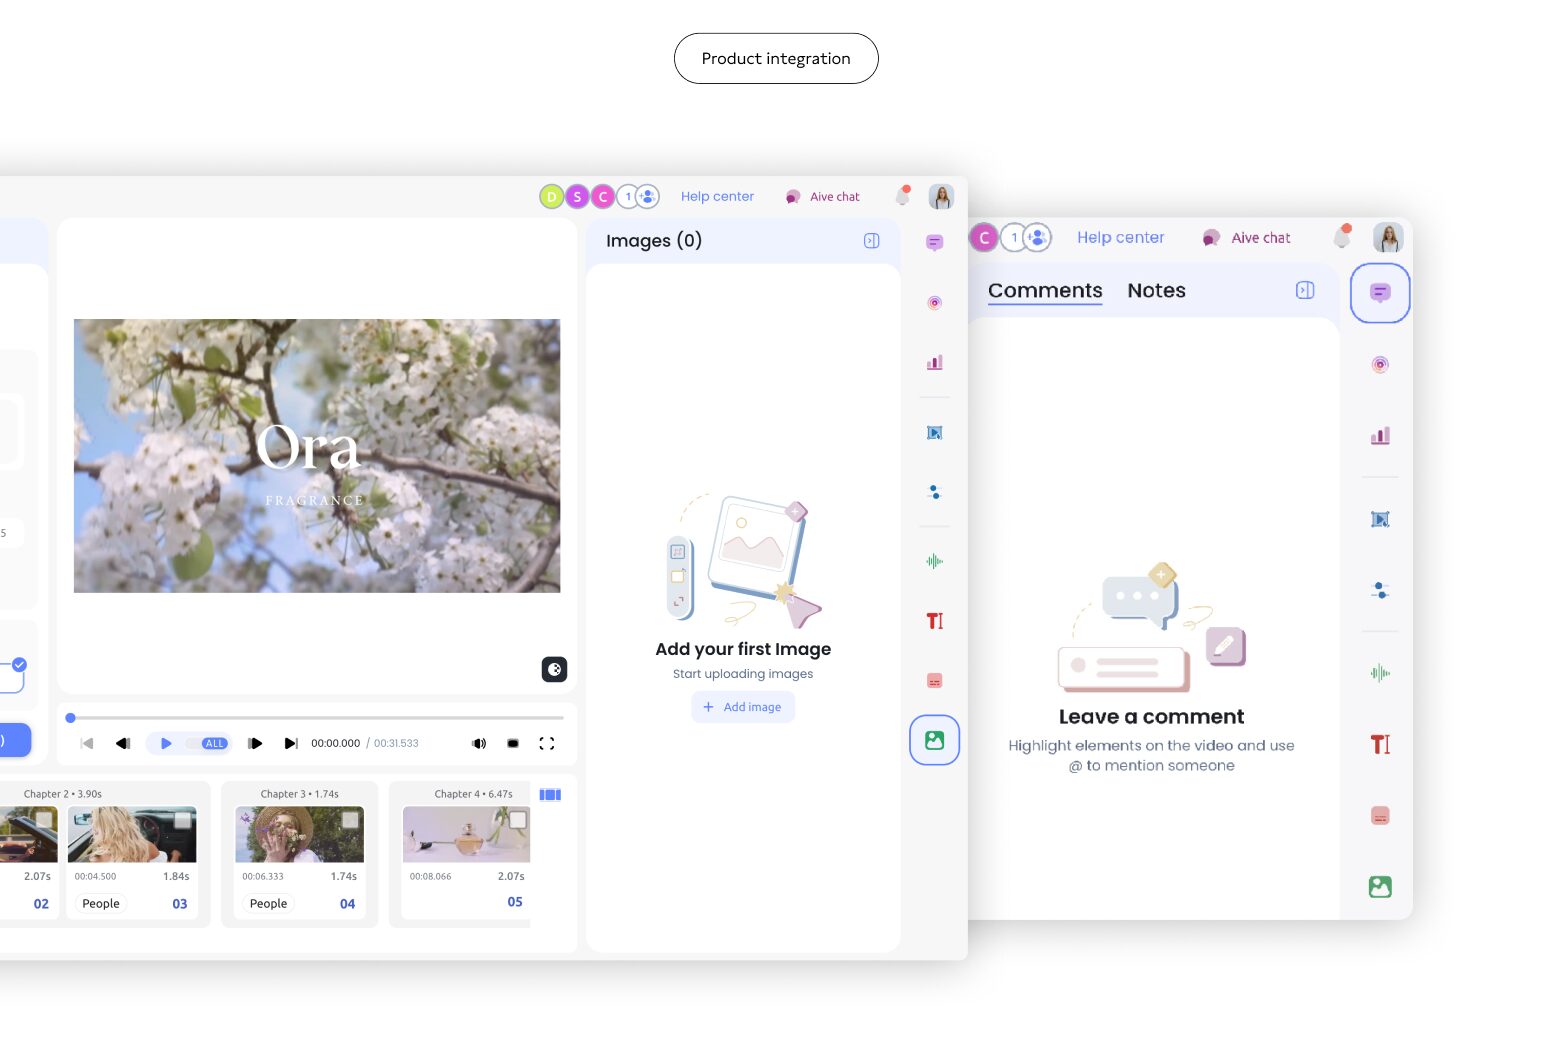Switch to the Comments tab
The image size is (1552, 1058).
(1045, 290)
